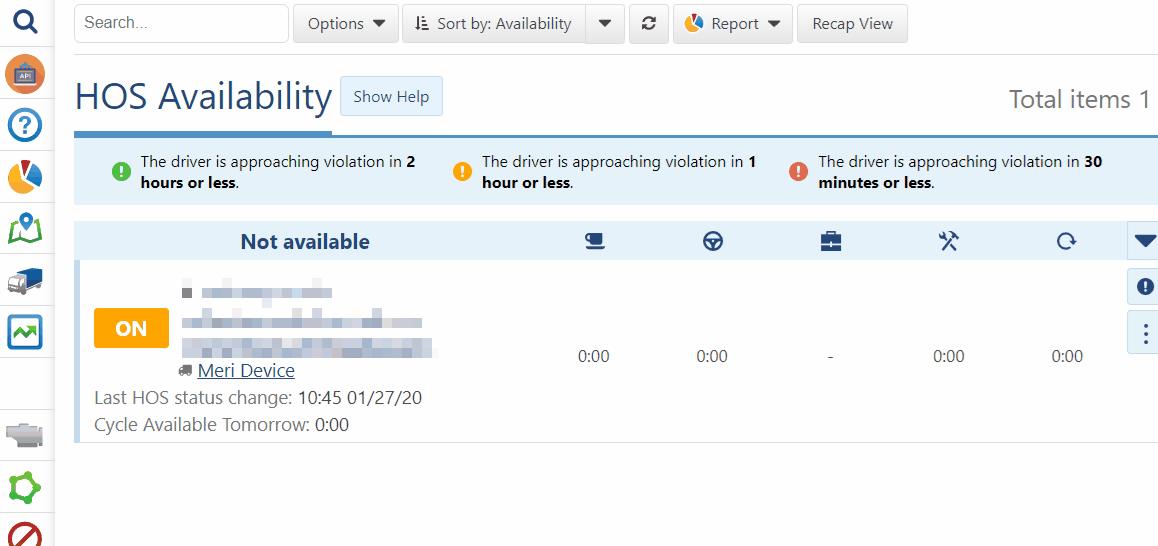The width and height of the screenshot is (1158, 546).
Task: Click the ON duty status badge
Action: [131, 328]
